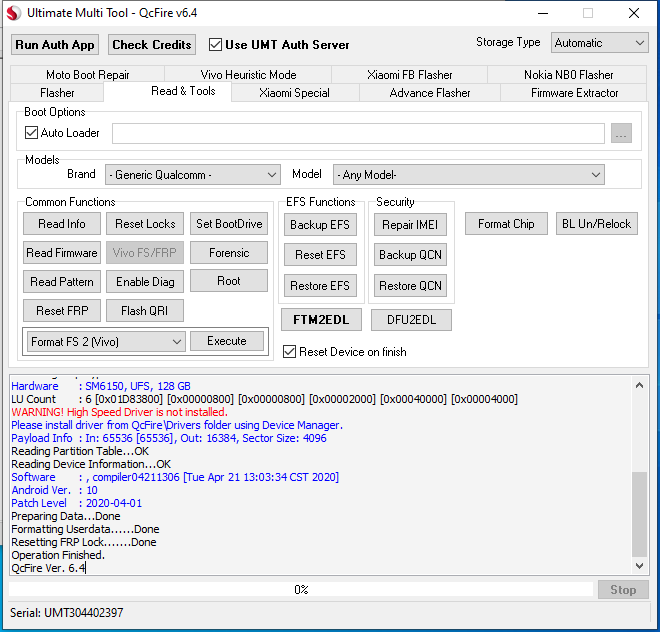The image size is (660, 632).
Task: Click the Hardware SM6150 log line
Action: click(x=101, y=386)
